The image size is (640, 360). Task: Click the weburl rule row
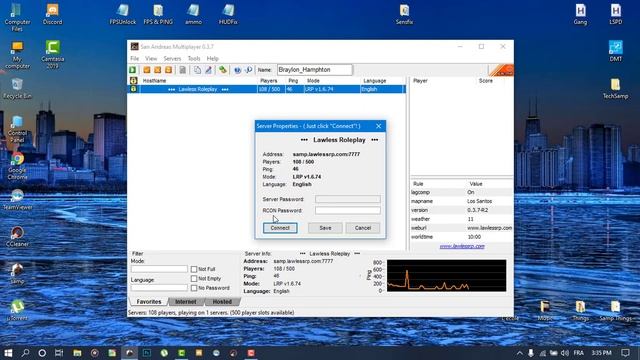462,228
